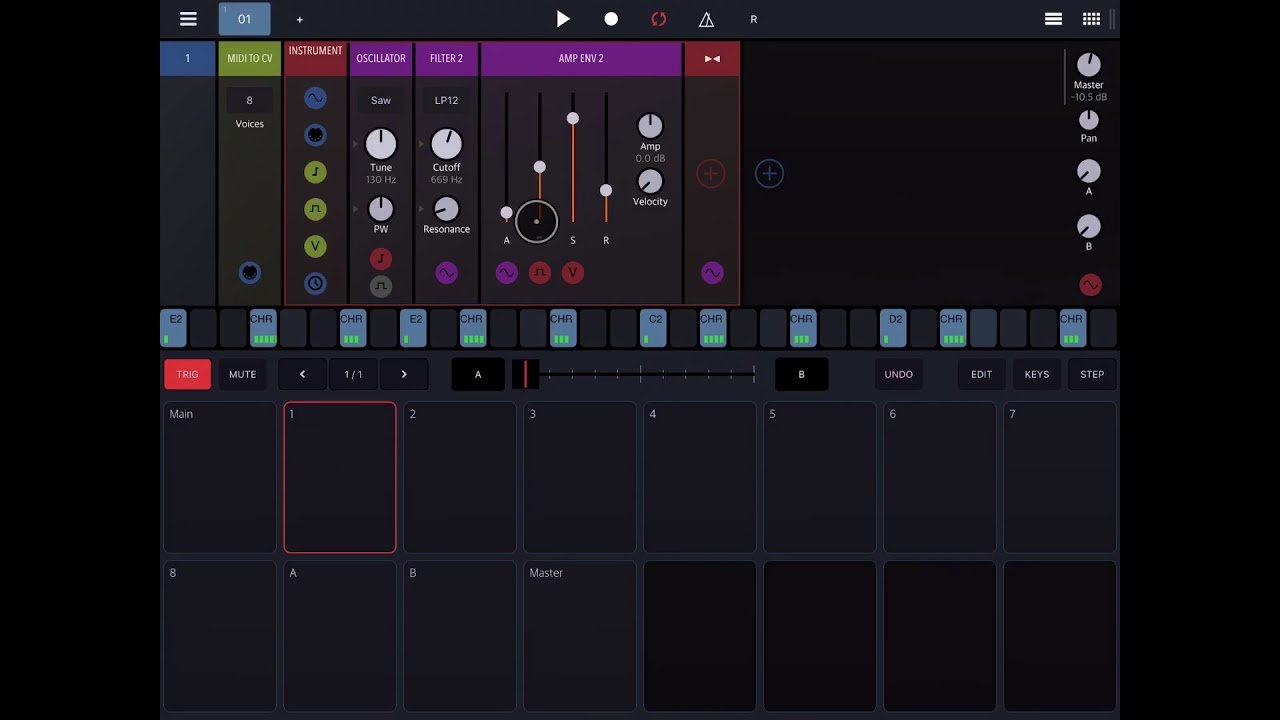Open the AMP ENV 2 module header

(x=581, y=58)
